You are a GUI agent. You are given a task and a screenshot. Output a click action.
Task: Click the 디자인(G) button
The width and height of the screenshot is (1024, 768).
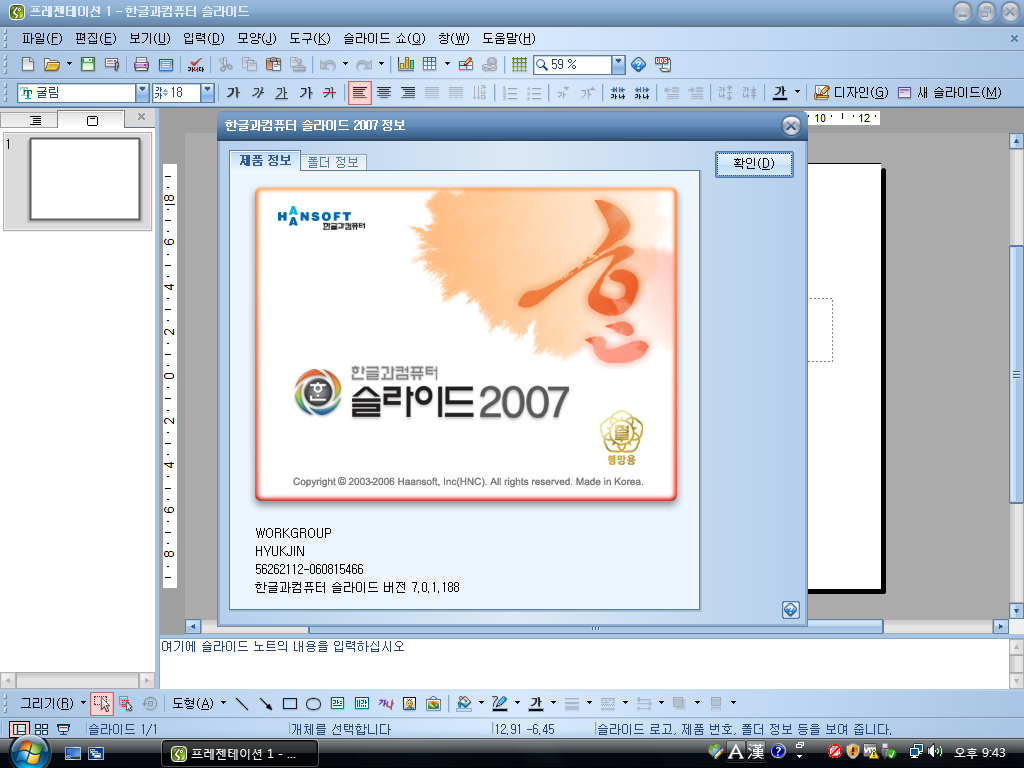point(852,93)
